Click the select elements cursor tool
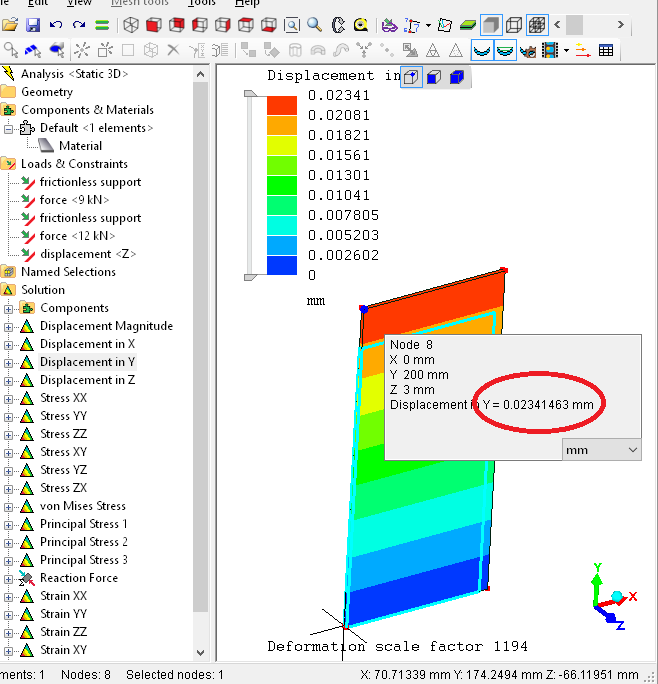This screenshot has width=658, height=684. pos(57,51)
